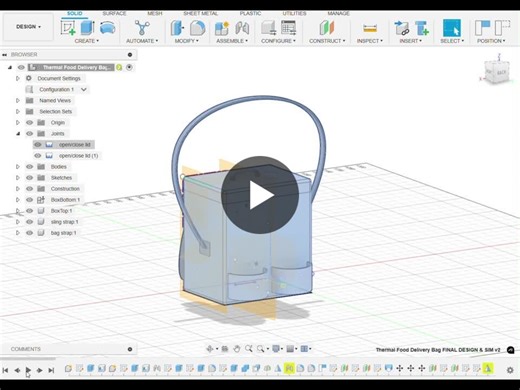Screen dimensions: 520x390
Task: Select the Construct plane icon
Action: [327, 28]
